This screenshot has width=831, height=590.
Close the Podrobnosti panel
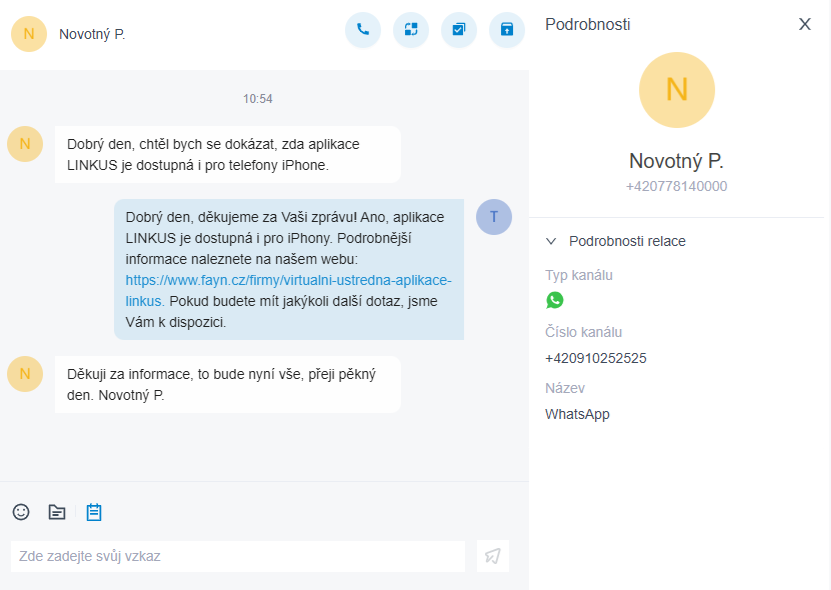(x=805, y=24)
